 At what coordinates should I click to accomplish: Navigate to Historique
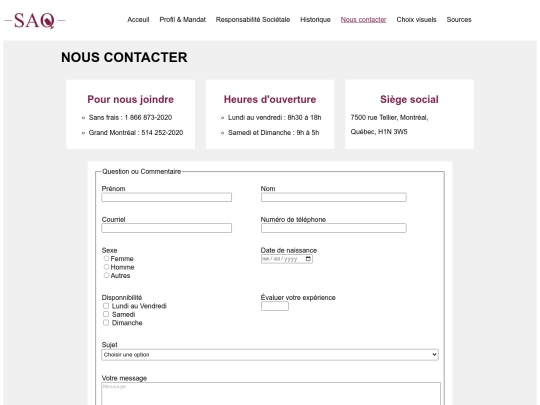pyautogui.click(x=315, y=20)
